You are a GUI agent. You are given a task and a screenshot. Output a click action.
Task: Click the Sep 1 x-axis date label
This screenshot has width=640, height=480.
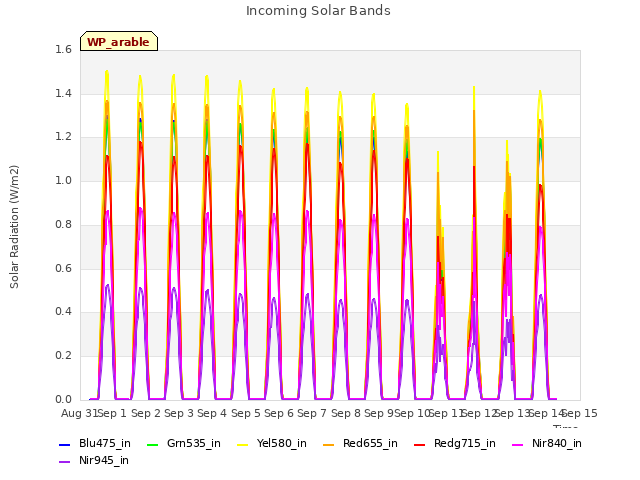tap(112, 413)
